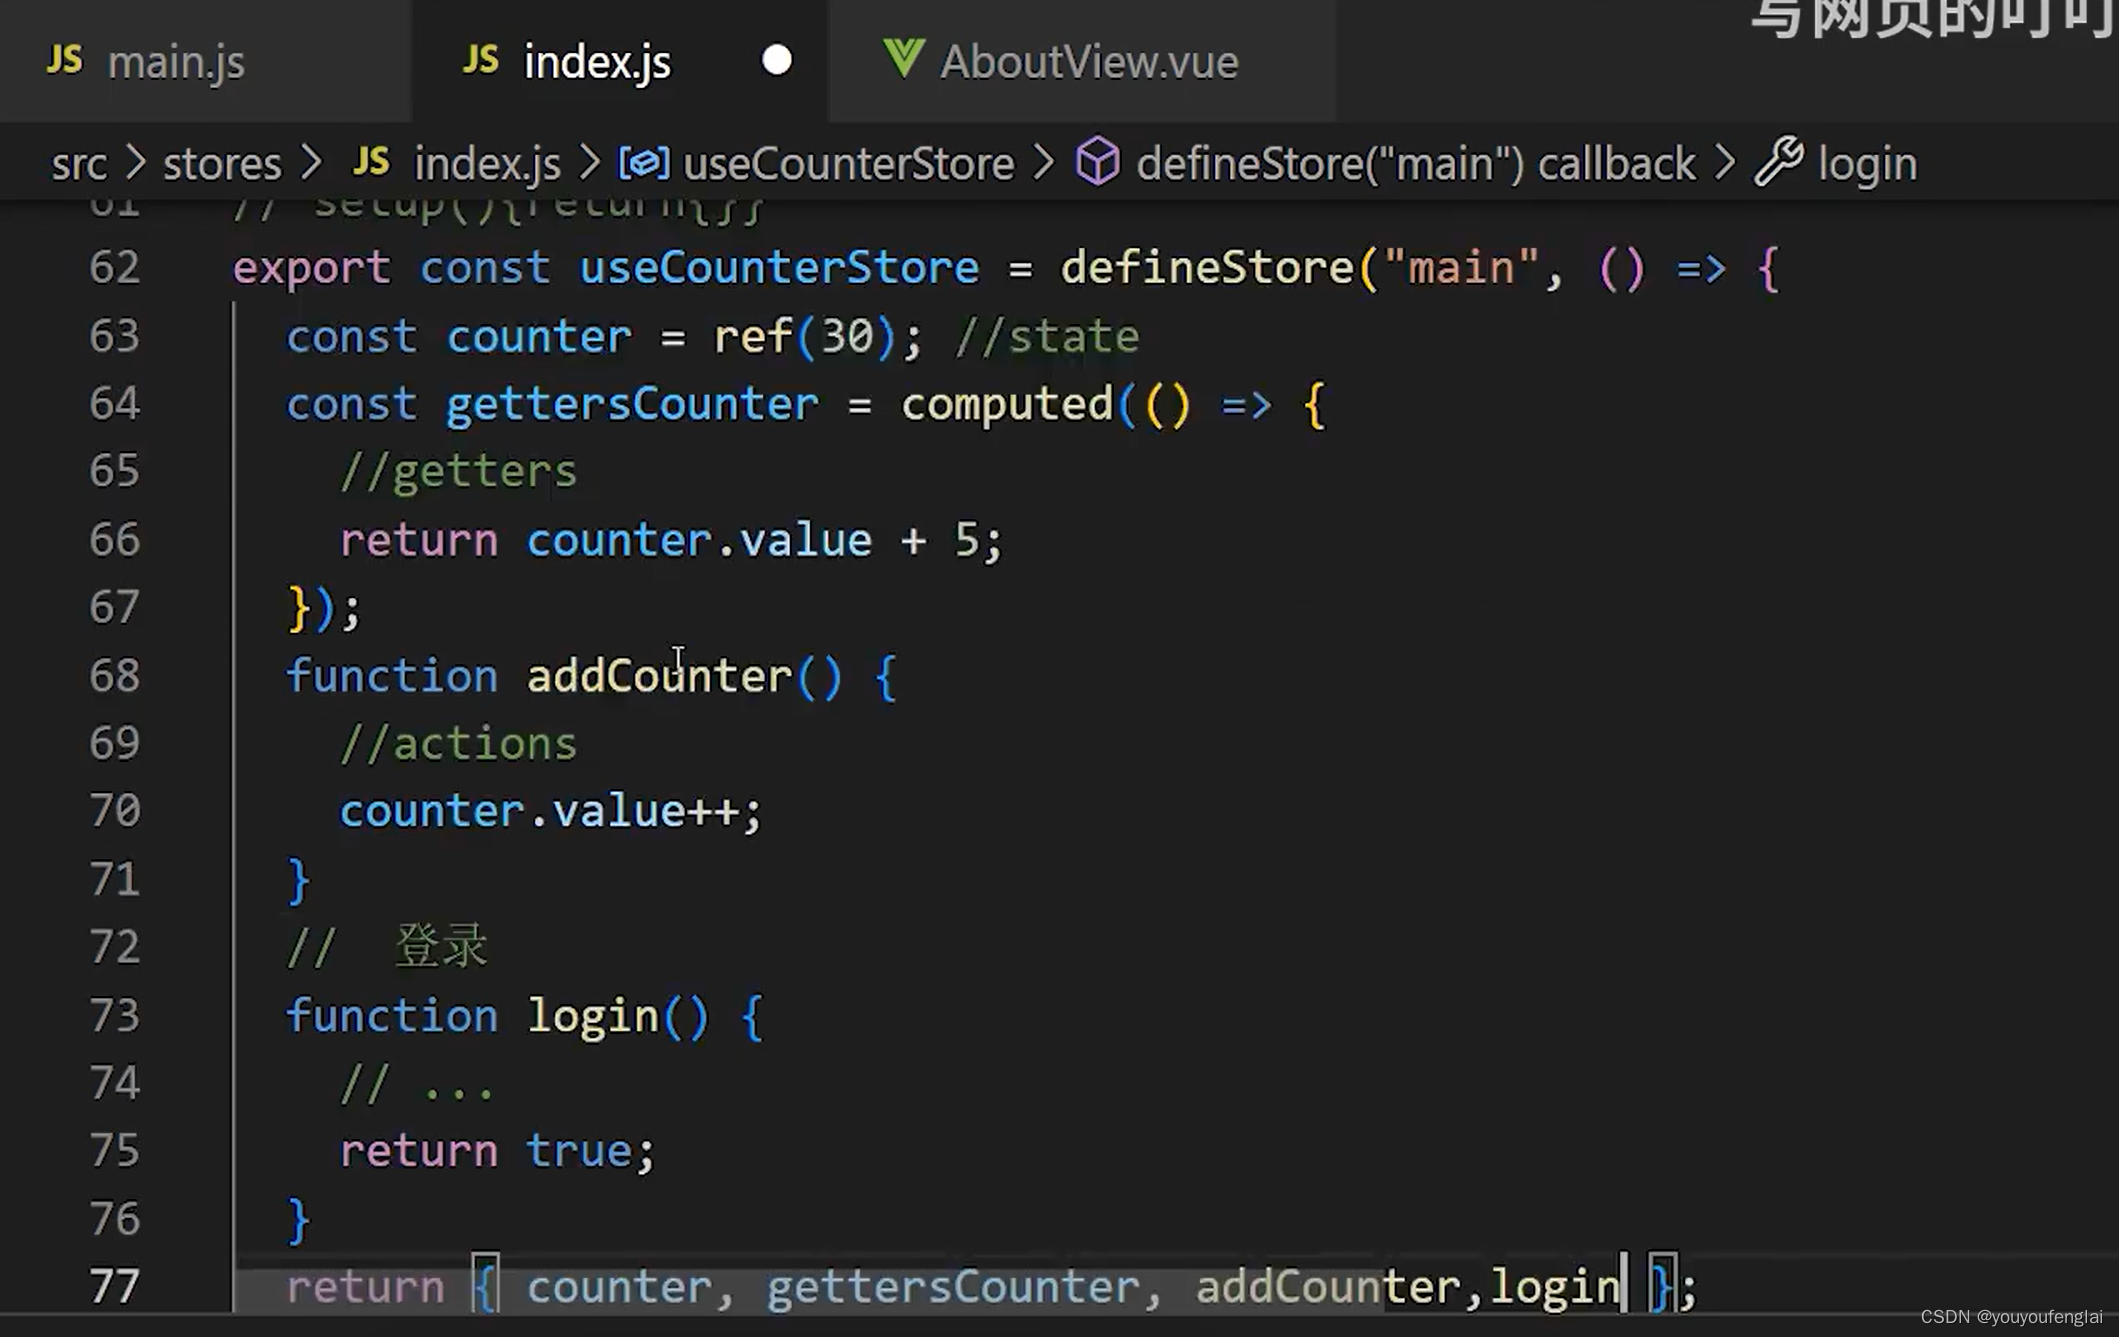Click line number 73 in gutter
This screenshot has height=1337, width=2119.
point(114,1016)
